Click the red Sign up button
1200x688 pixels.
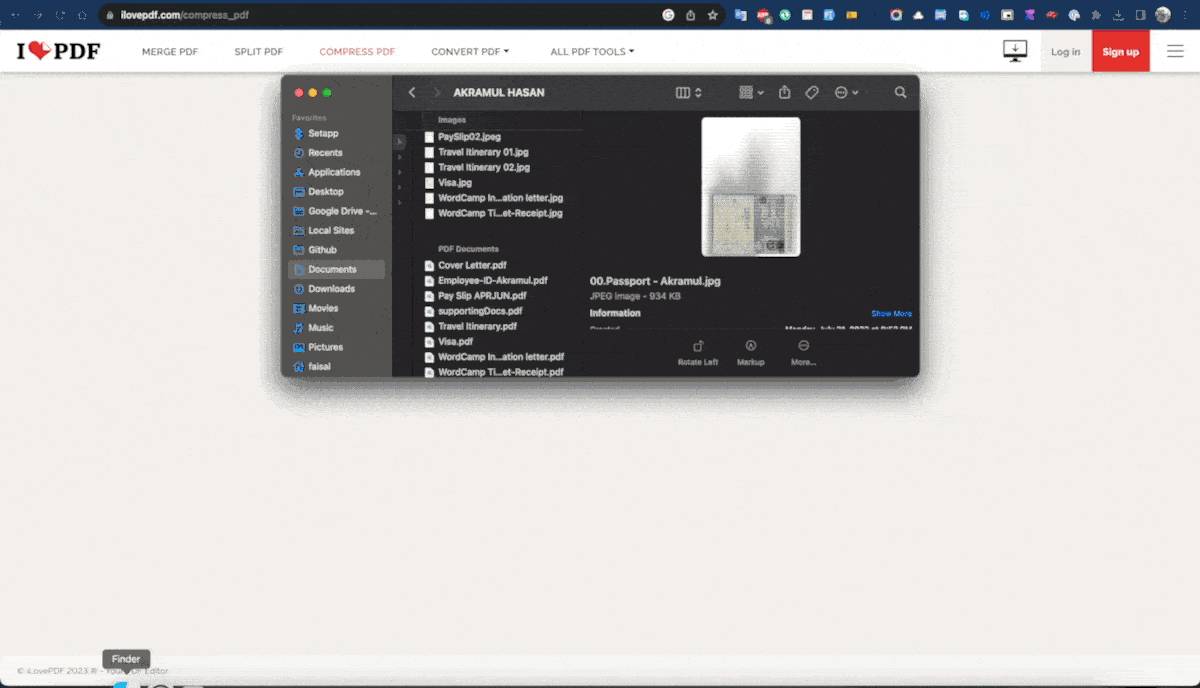pos(1121,52)
